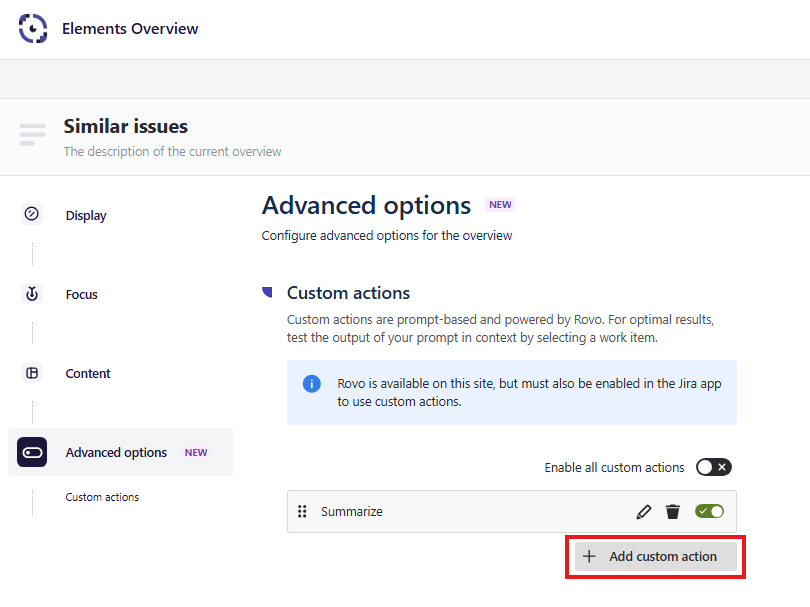The width and height of the screenshot is (810, 607).
Task: Grab the Summarize row drag handle
Action: tap(302, 512)
